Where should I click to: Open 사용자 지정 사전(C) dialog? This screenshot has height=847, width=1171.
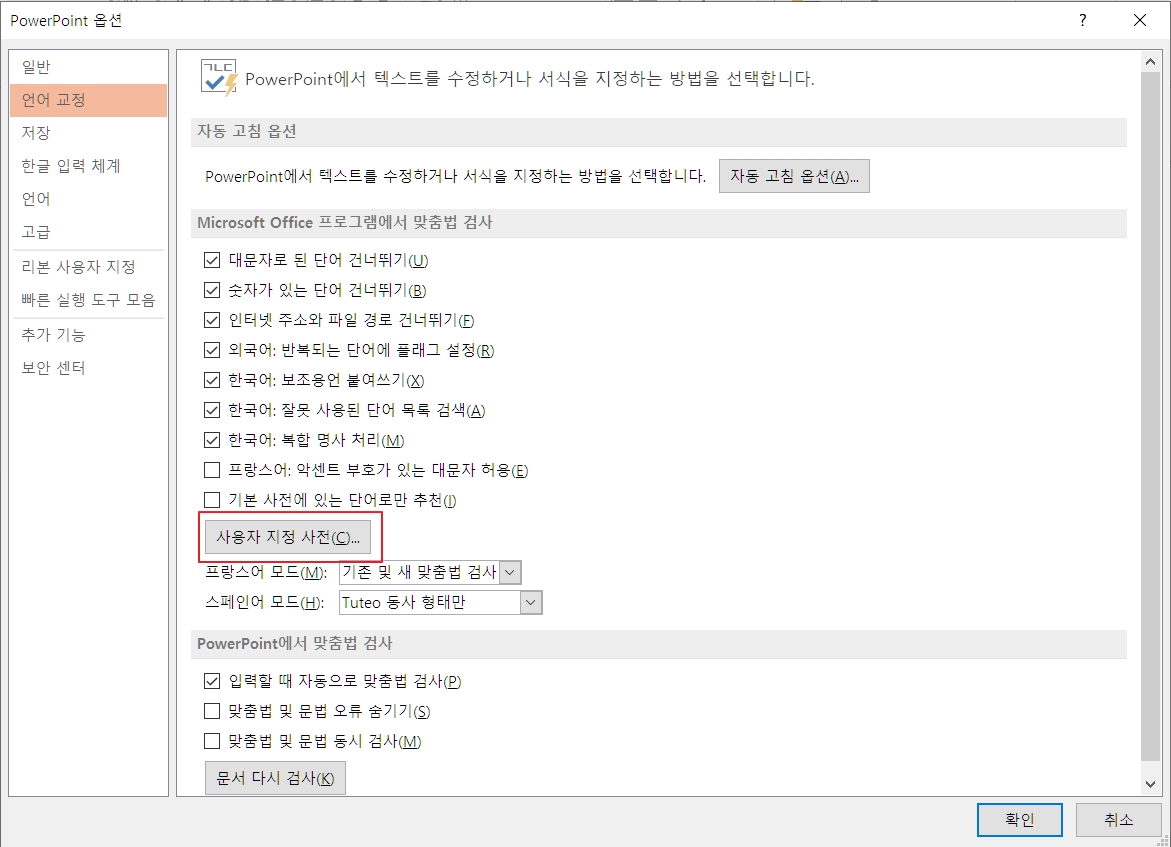tap(288, 537)
